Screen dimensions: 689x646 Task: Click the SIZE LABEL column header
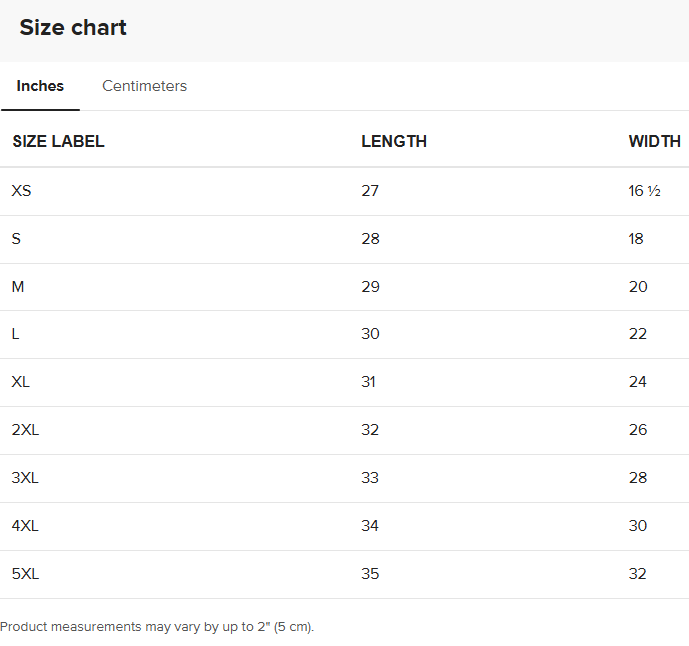[58, 142]
